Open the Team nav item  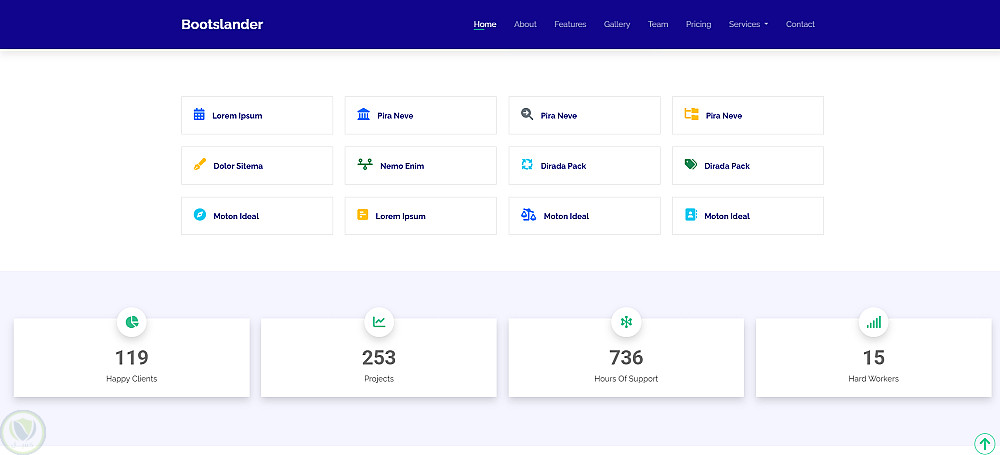coord(658,24)
